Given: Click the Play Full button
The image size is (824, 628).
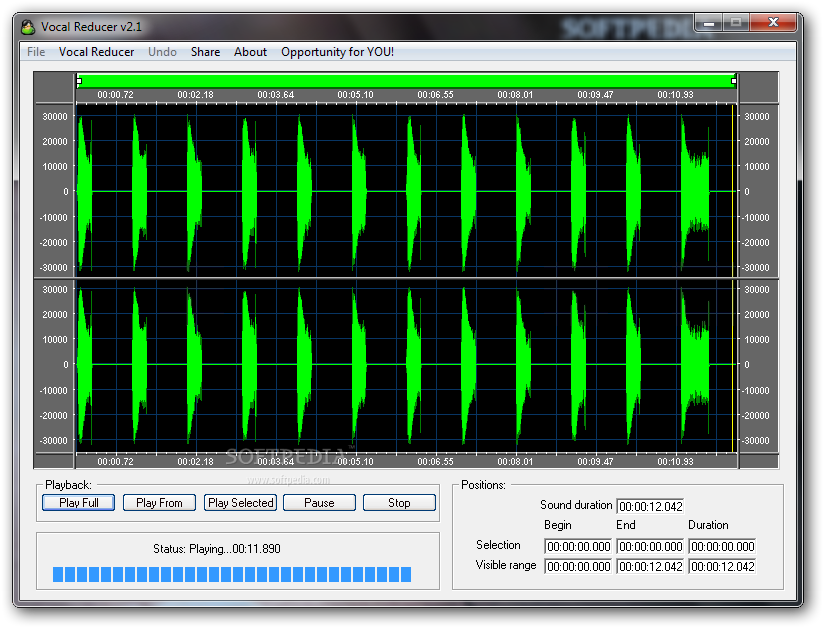Looking at the screenshot, I should click(78, 503).
